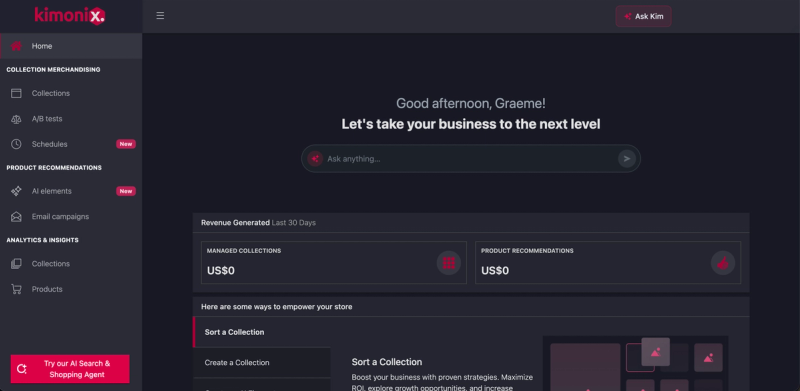The height and width of the screenshot is (391, 800).
Task: Click the send arrow in Ask anything box
Action: point(627,159)
